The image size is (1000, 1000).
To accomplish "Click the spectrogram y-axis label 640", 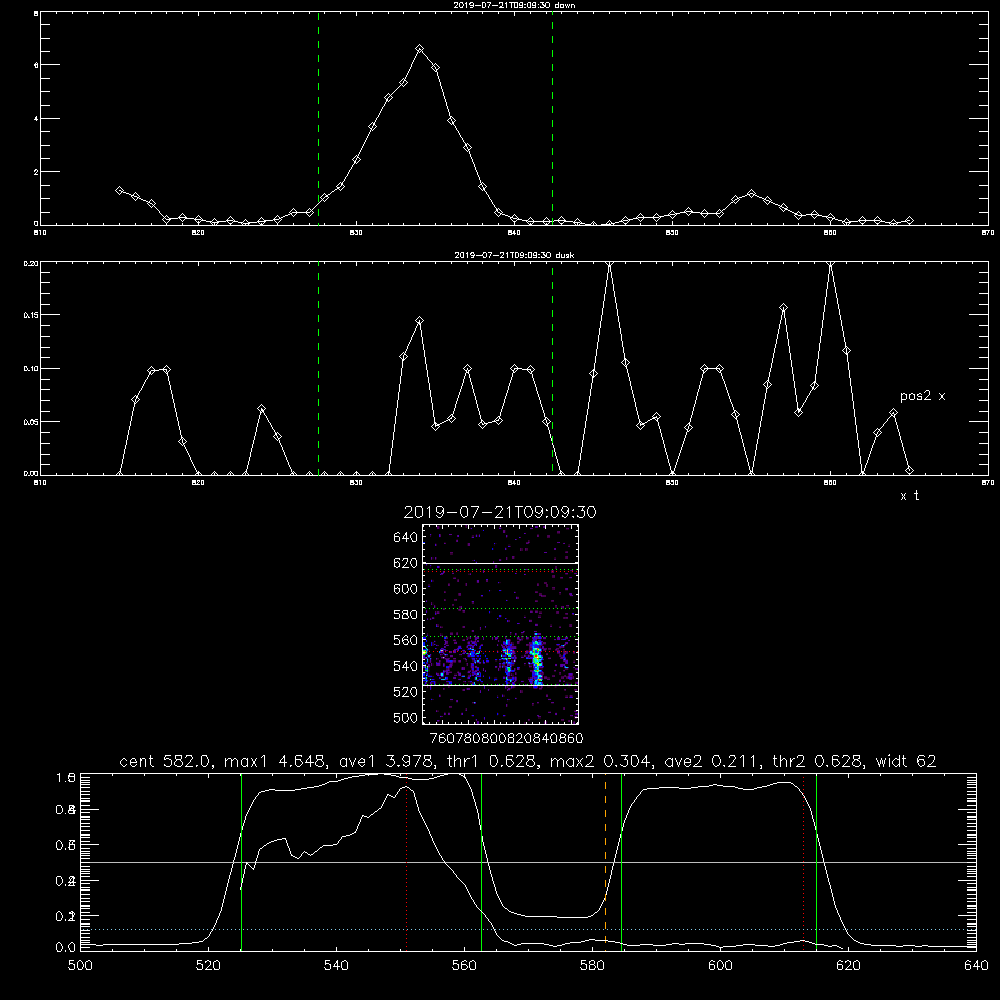I will pyautogui.click(x=406, y=538).
